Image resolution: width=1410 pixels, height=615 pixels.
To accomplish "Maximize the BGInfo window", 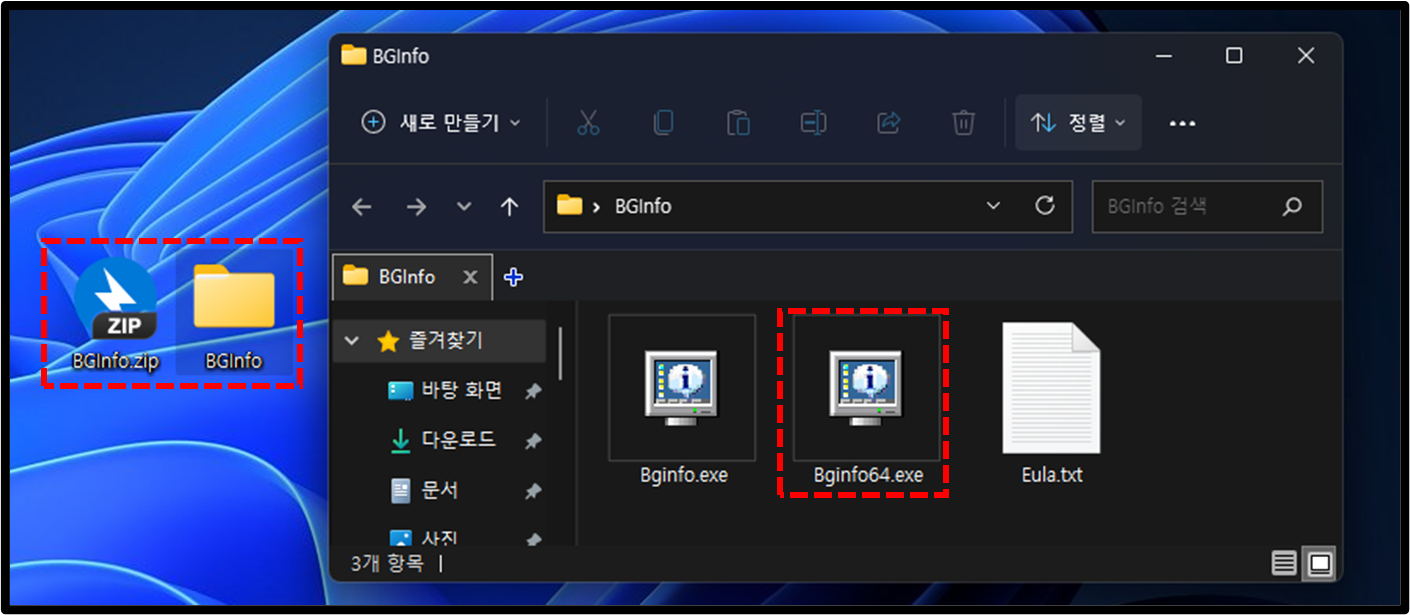I will click(1234, 56).
